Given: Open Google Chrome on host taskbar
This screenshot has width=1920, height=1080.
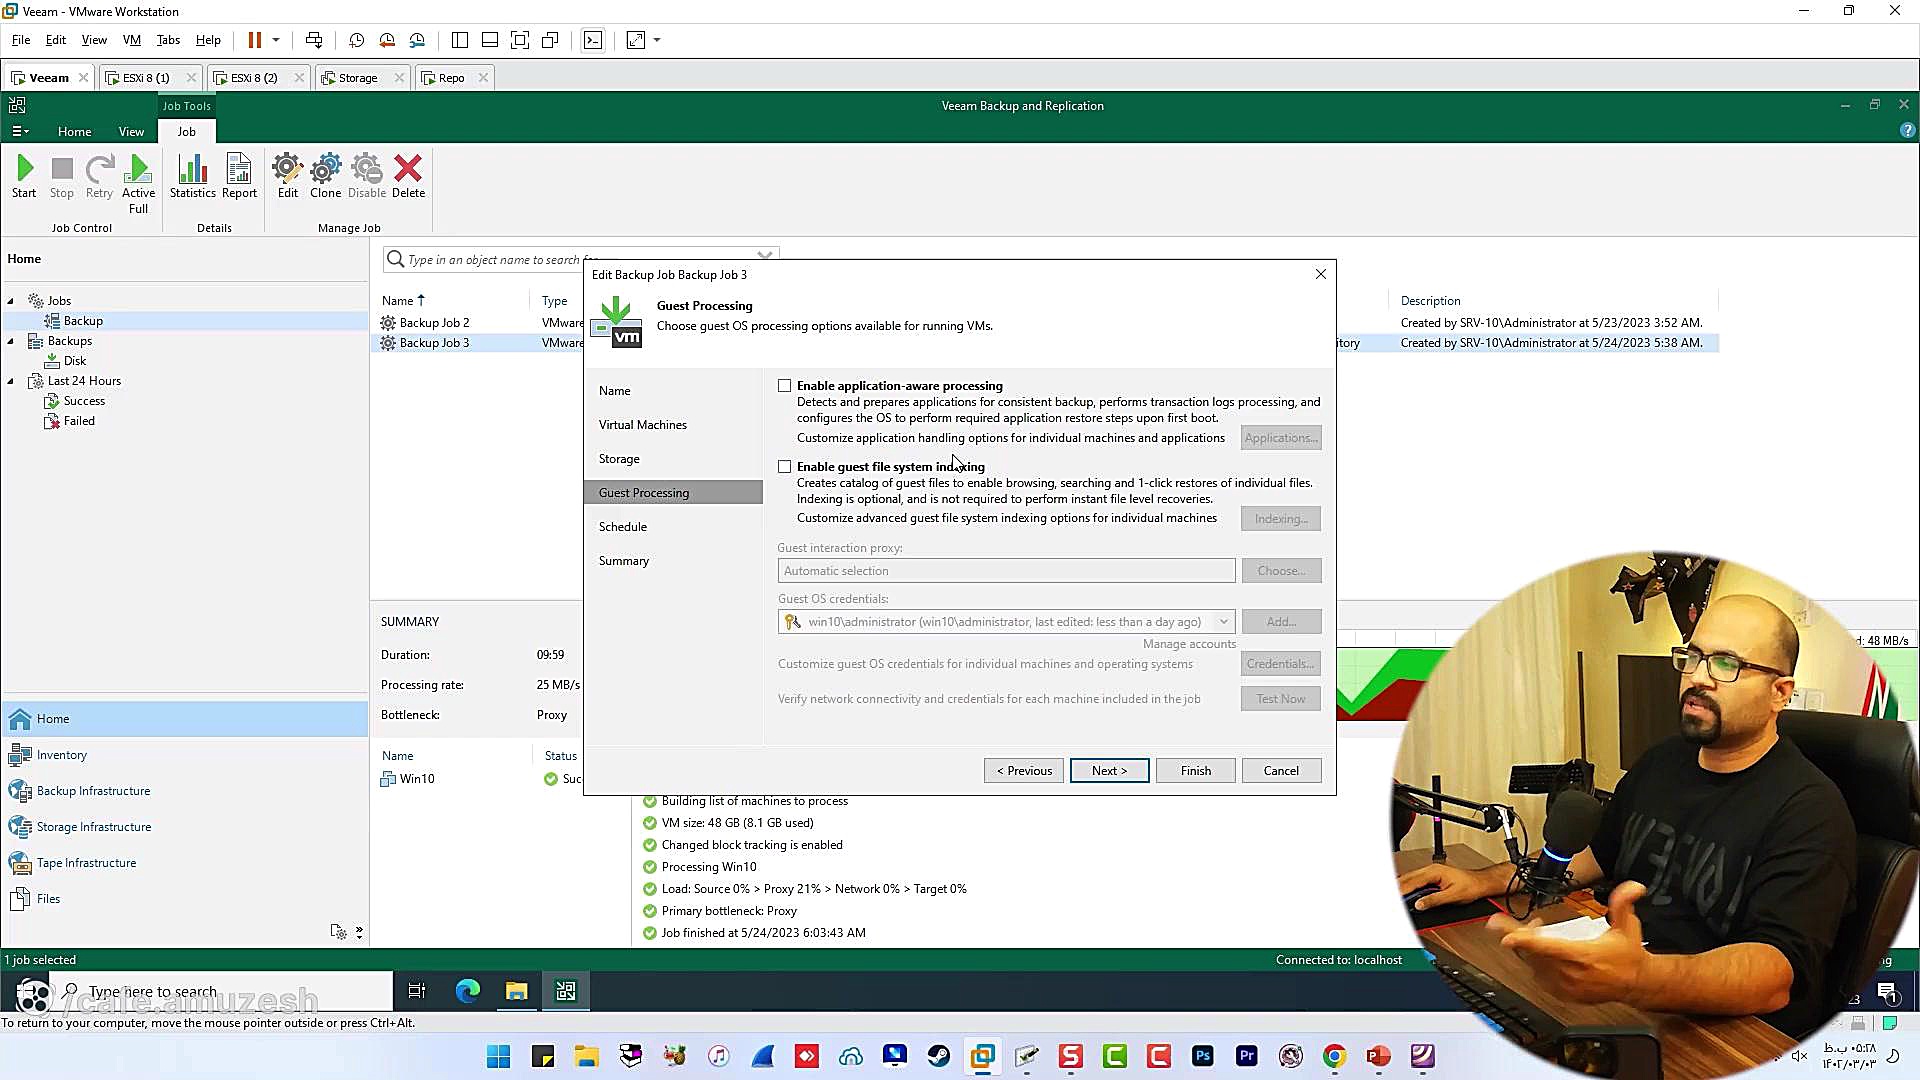Looking at the screenshot, I should [1334, 1056].
